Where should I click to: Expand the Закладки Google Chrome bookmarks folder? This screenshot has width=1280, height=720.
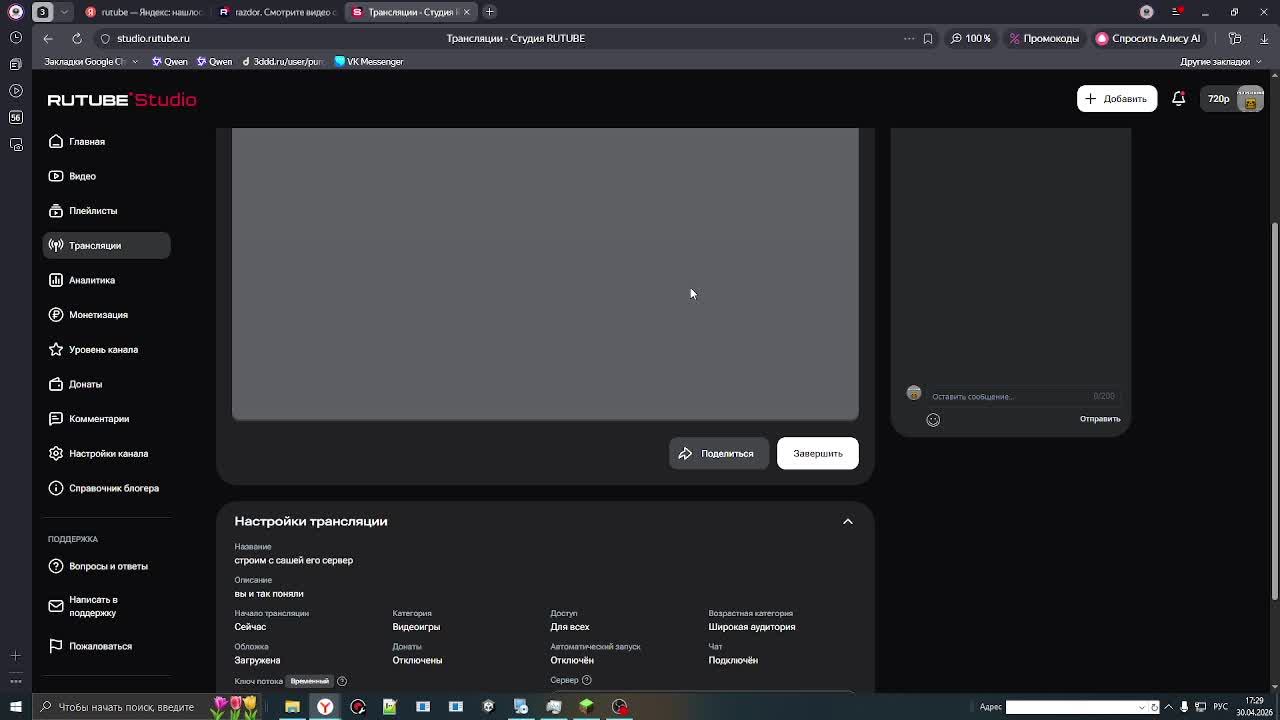click(91, 62)
